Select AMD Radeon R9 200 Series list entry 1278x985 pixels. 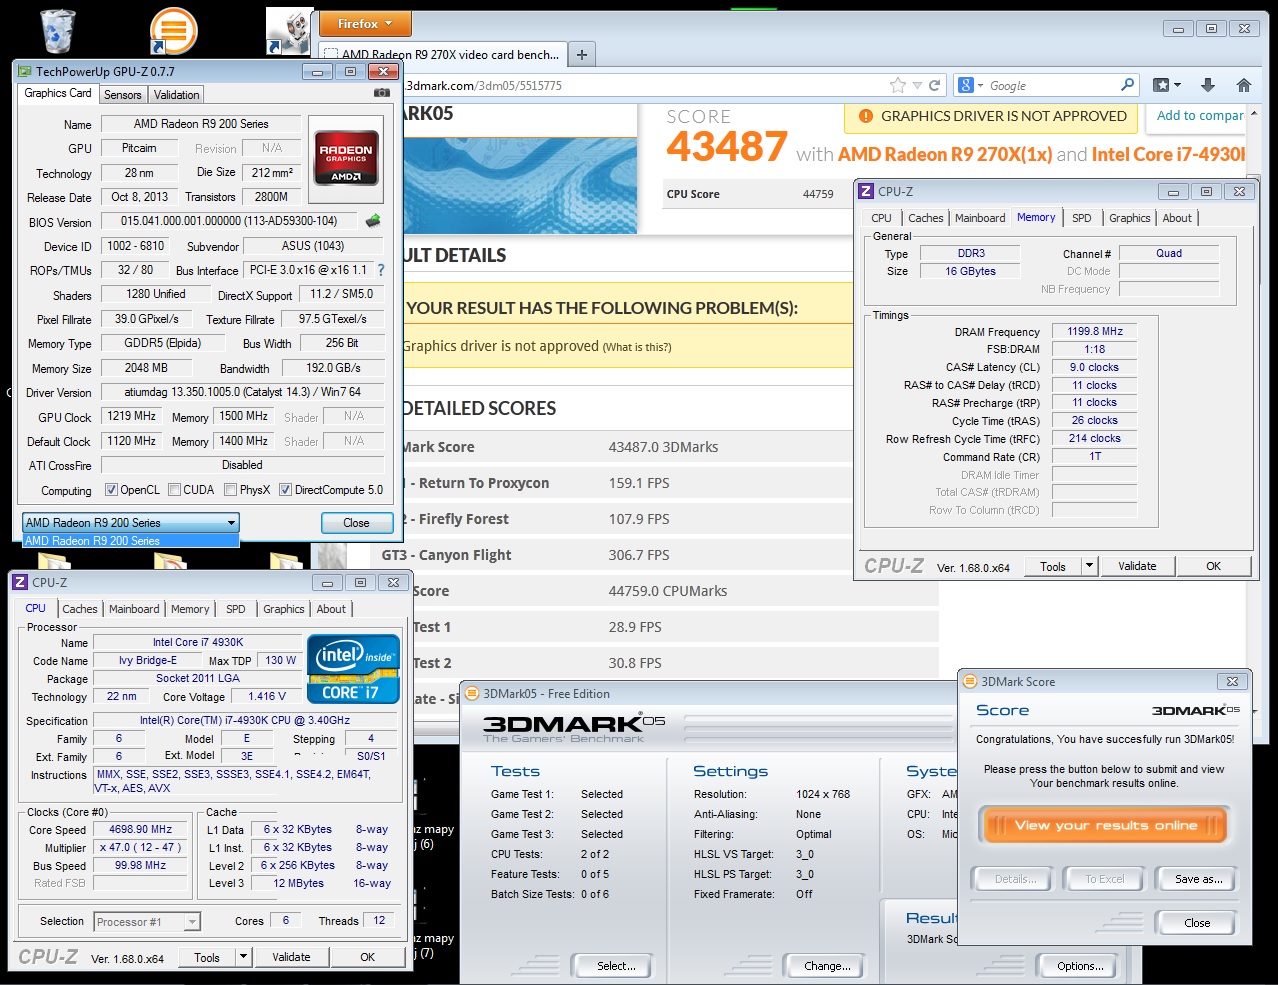click(x=131, y=541)
